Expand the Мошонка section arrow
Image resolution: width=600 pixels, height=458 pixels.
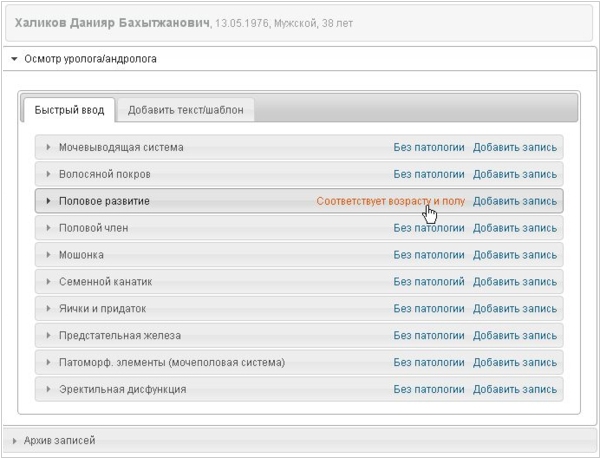pyautogui.click(x=48, y=254)
